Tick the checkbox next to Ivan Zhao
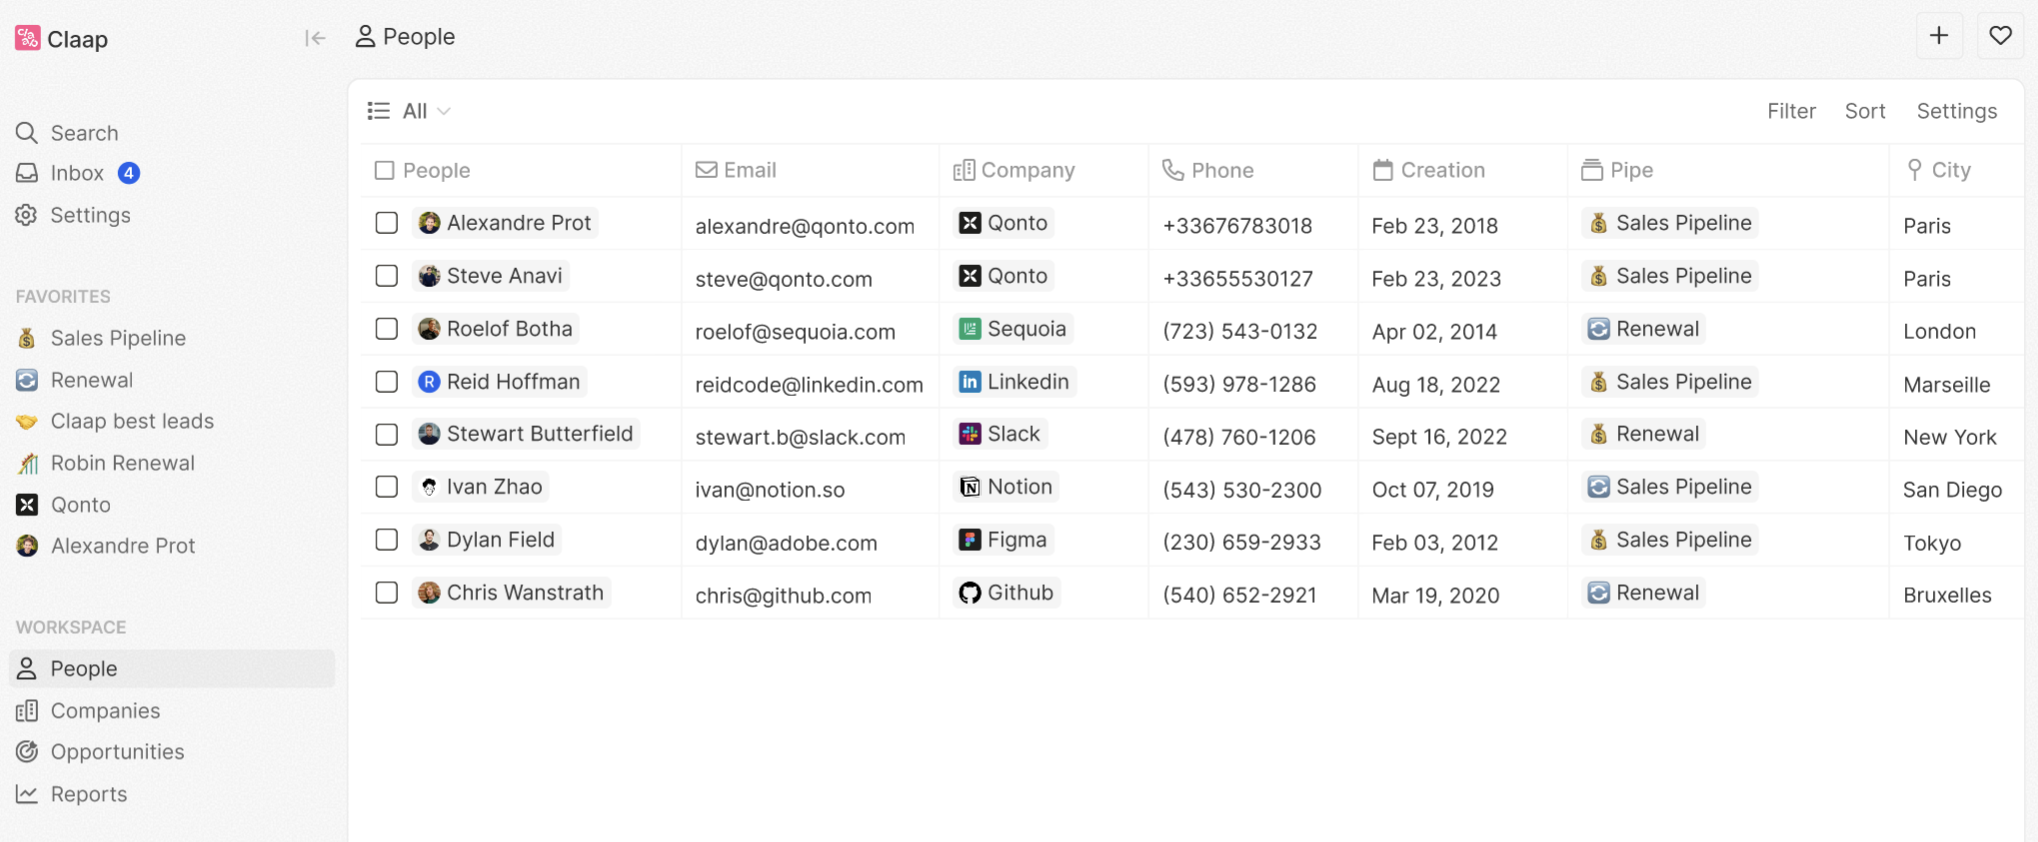The height and width of the screenshot is (842, 2038). tap(386, 487)
